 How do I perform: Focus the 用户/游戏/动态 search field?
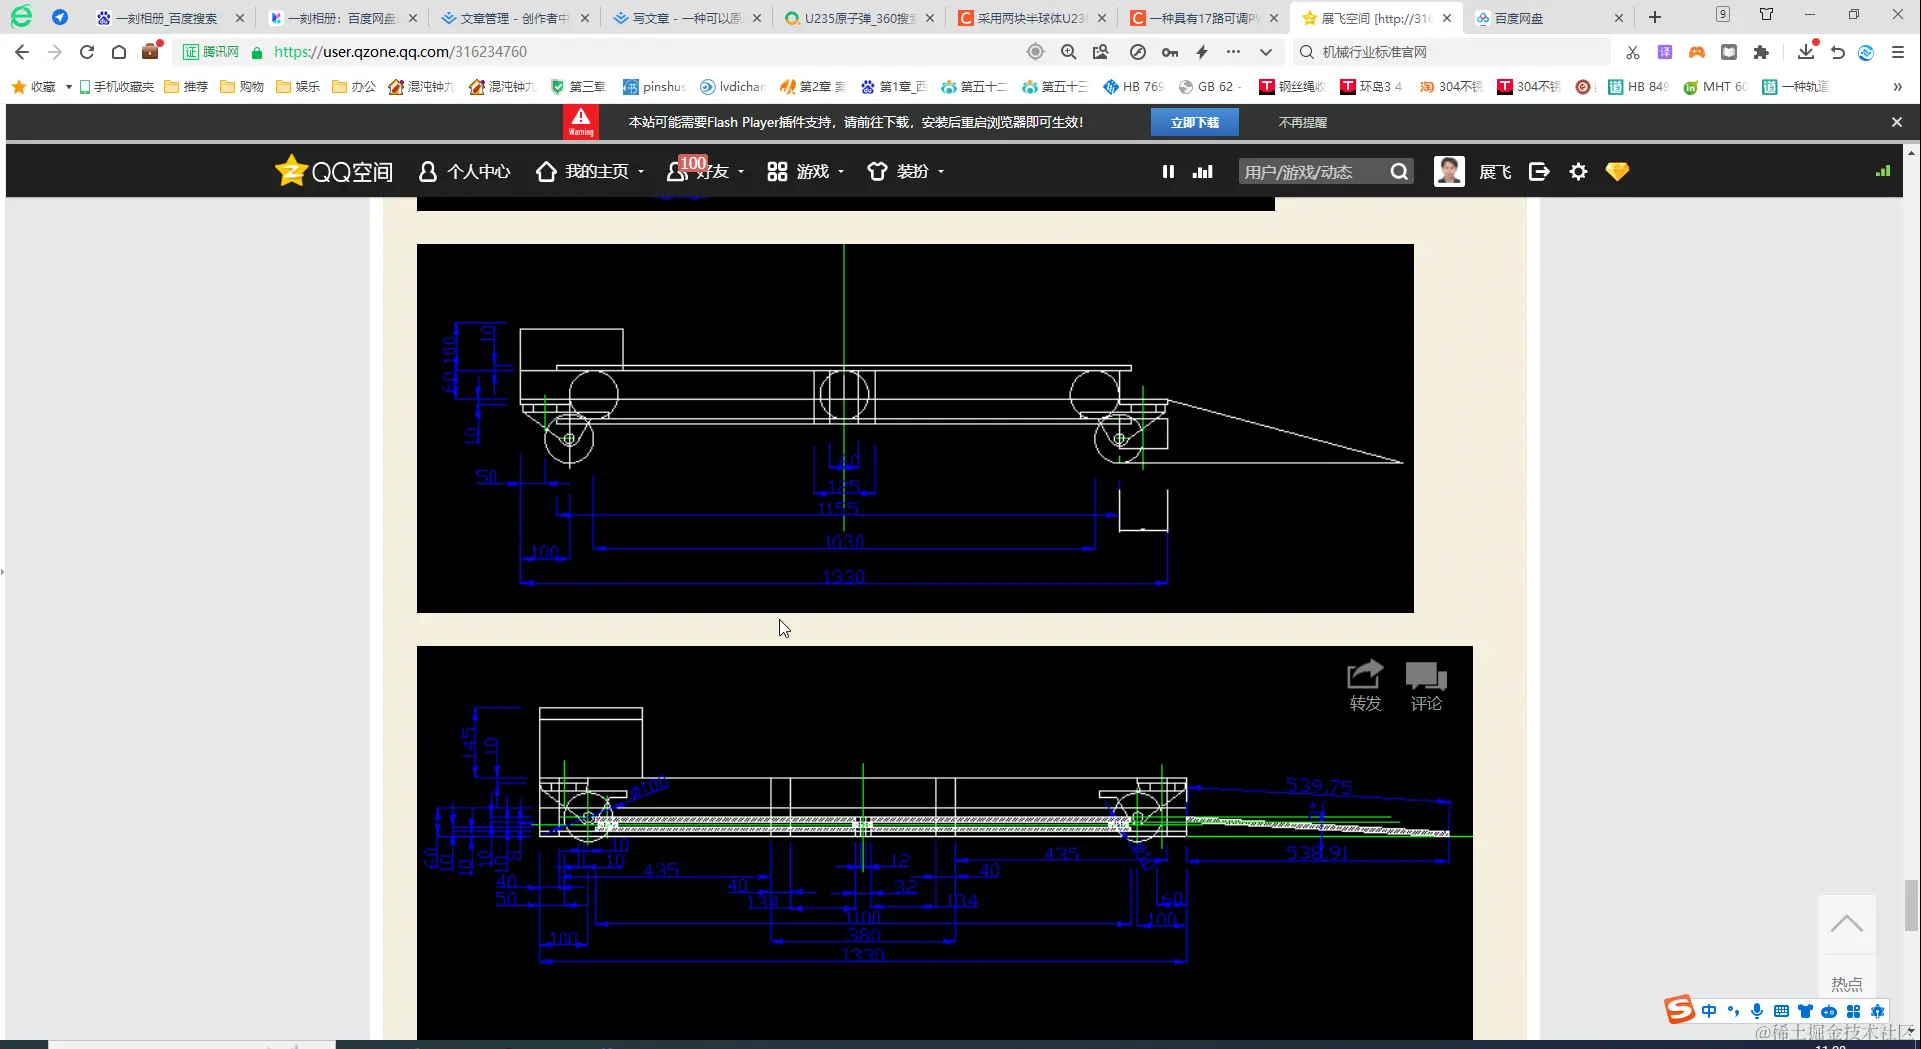point(1312,172)
